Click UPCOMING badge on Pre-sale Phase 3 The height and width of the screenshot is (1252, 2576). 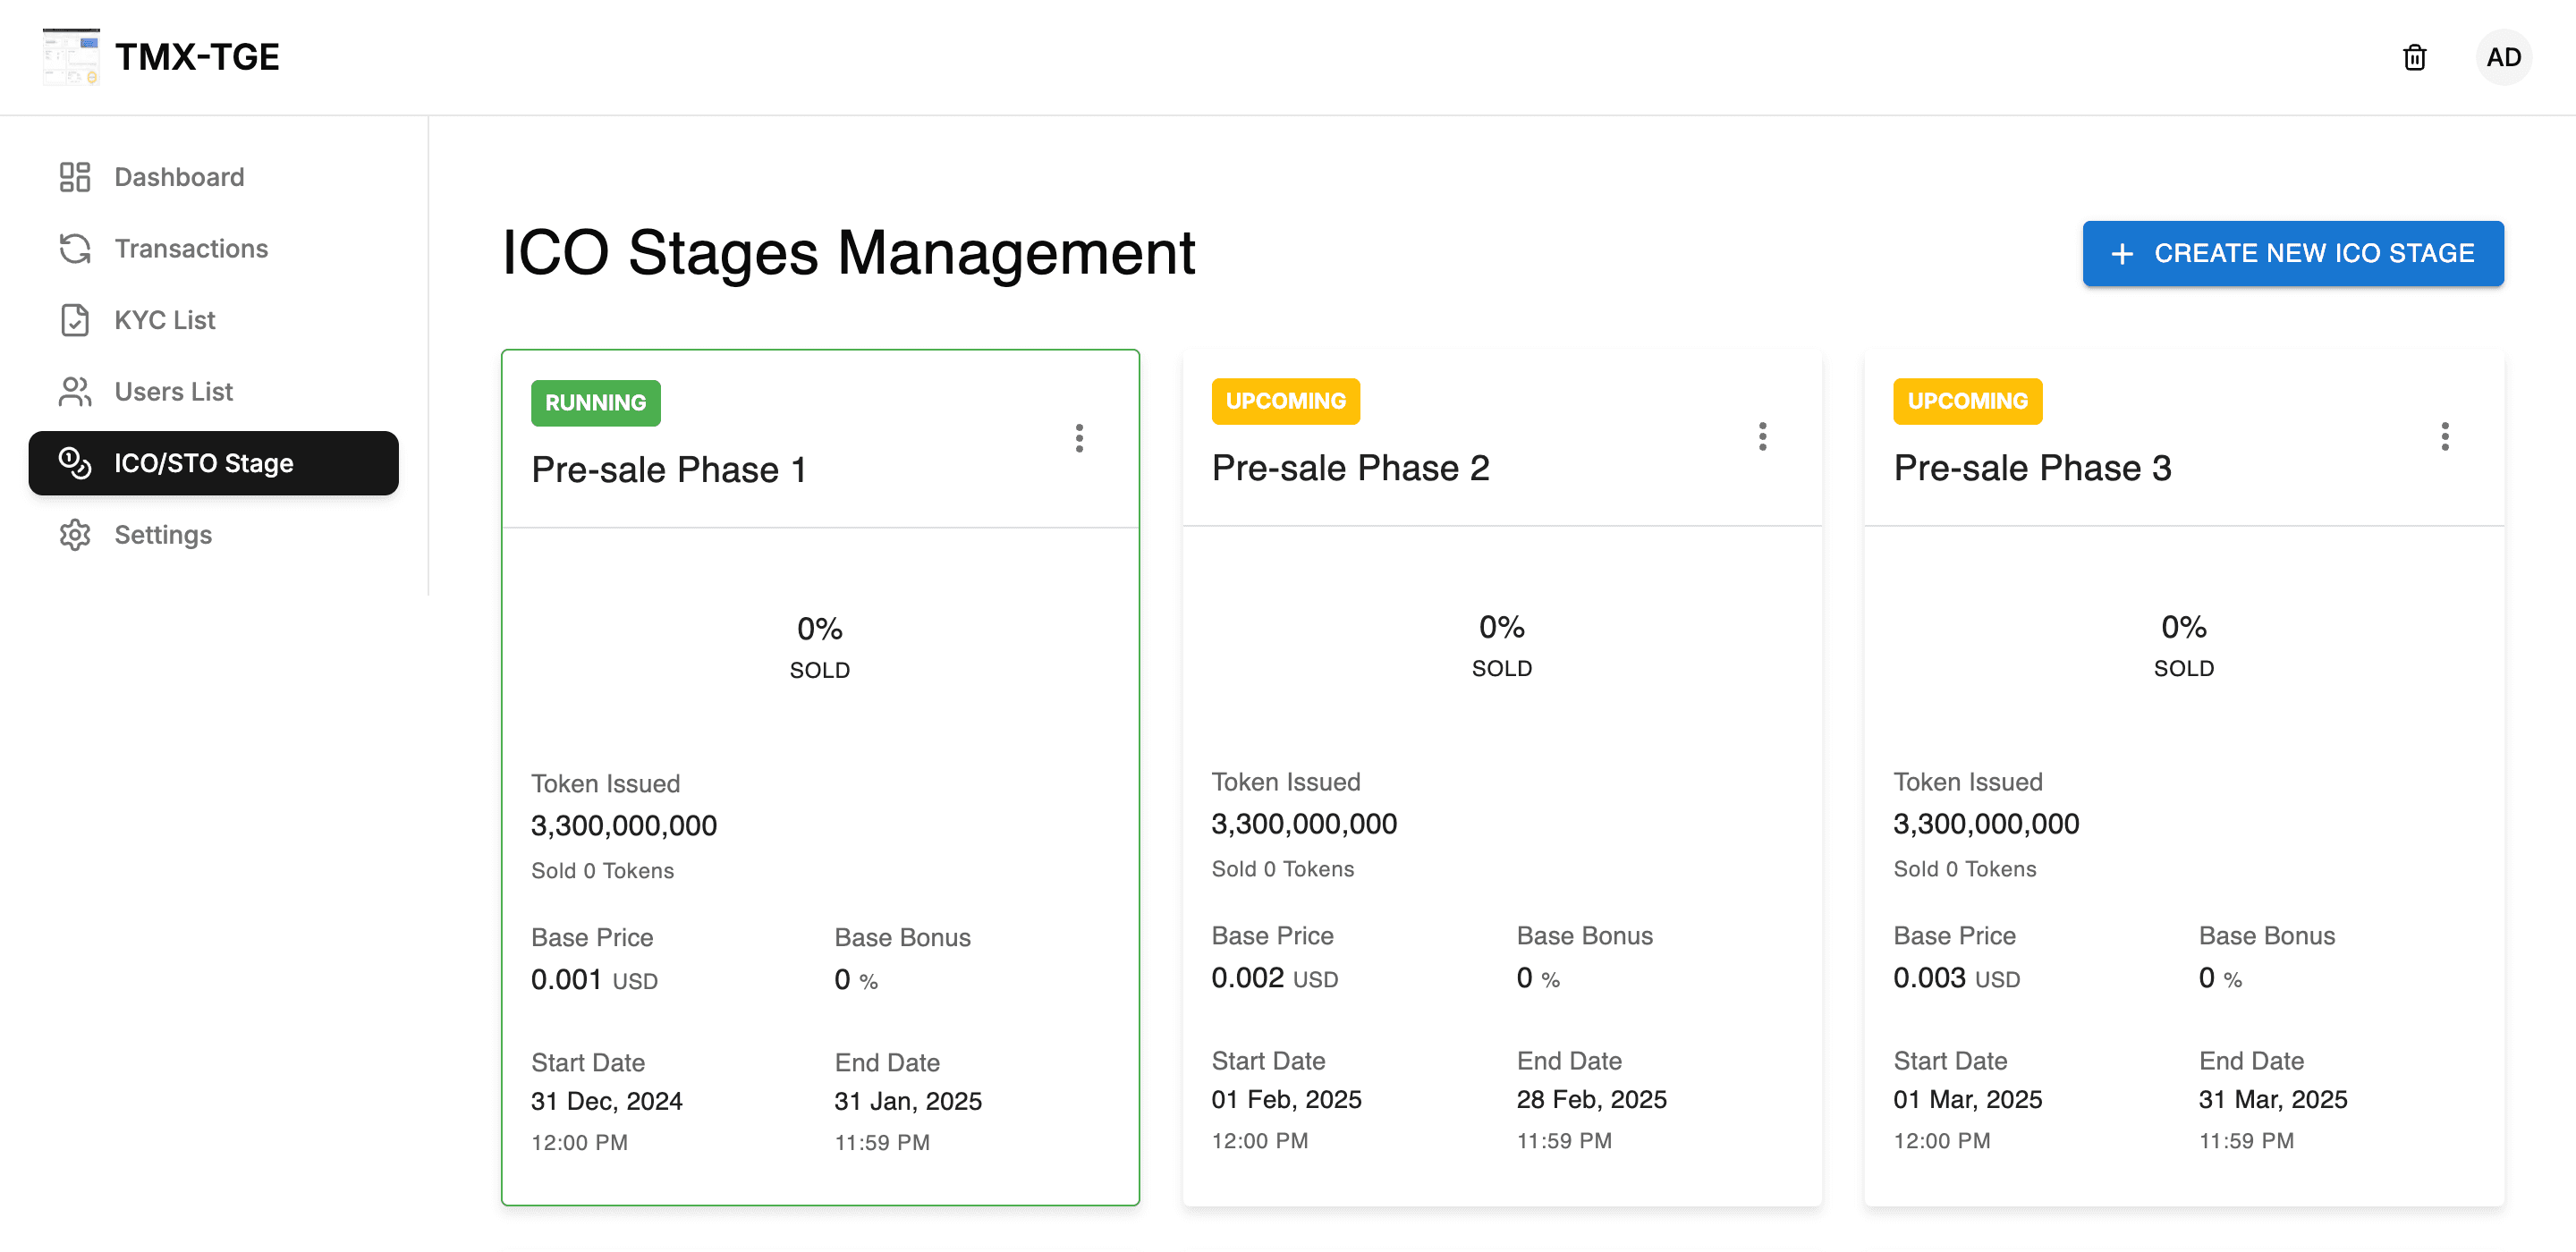(x=1967, y=401)
